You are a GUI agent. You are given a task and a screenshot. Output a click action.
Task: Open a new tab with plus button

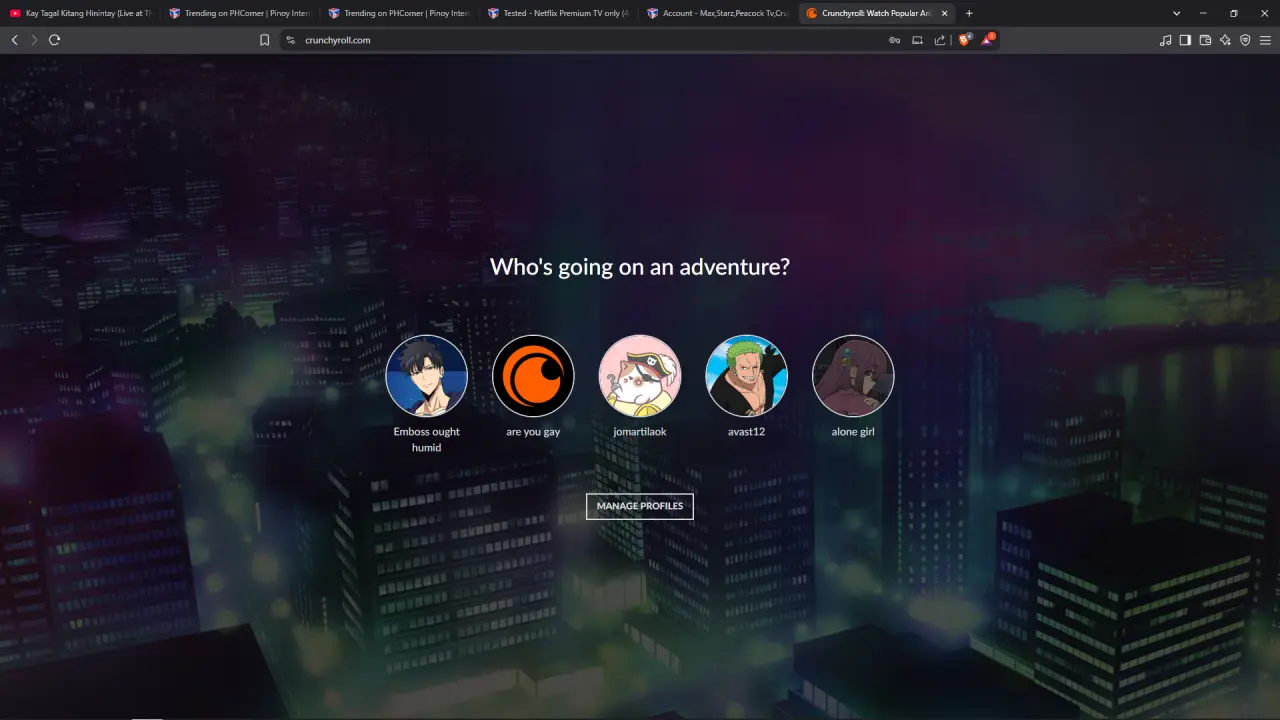pos(969,13)
